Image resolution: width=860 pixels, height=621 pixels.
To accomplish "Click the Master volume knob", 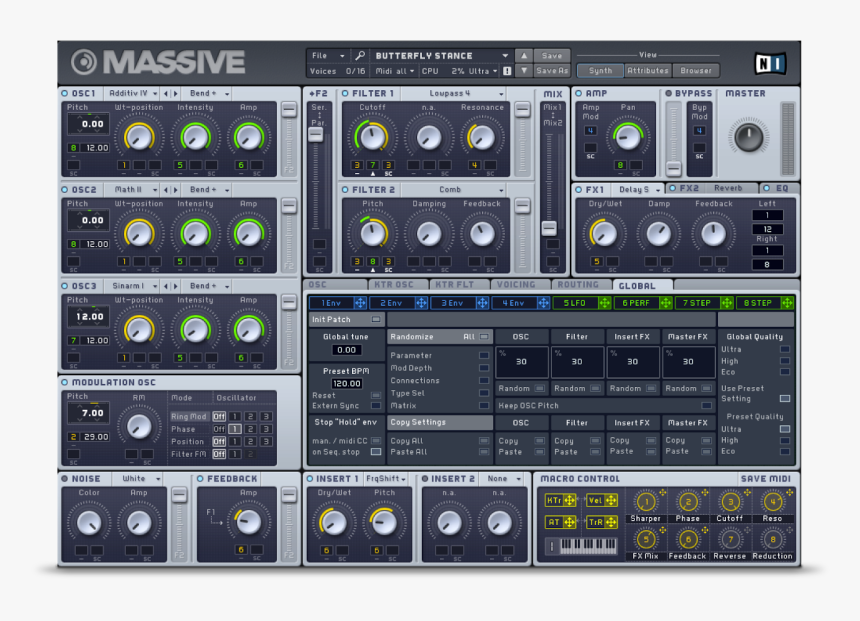I will click(749, 137).
